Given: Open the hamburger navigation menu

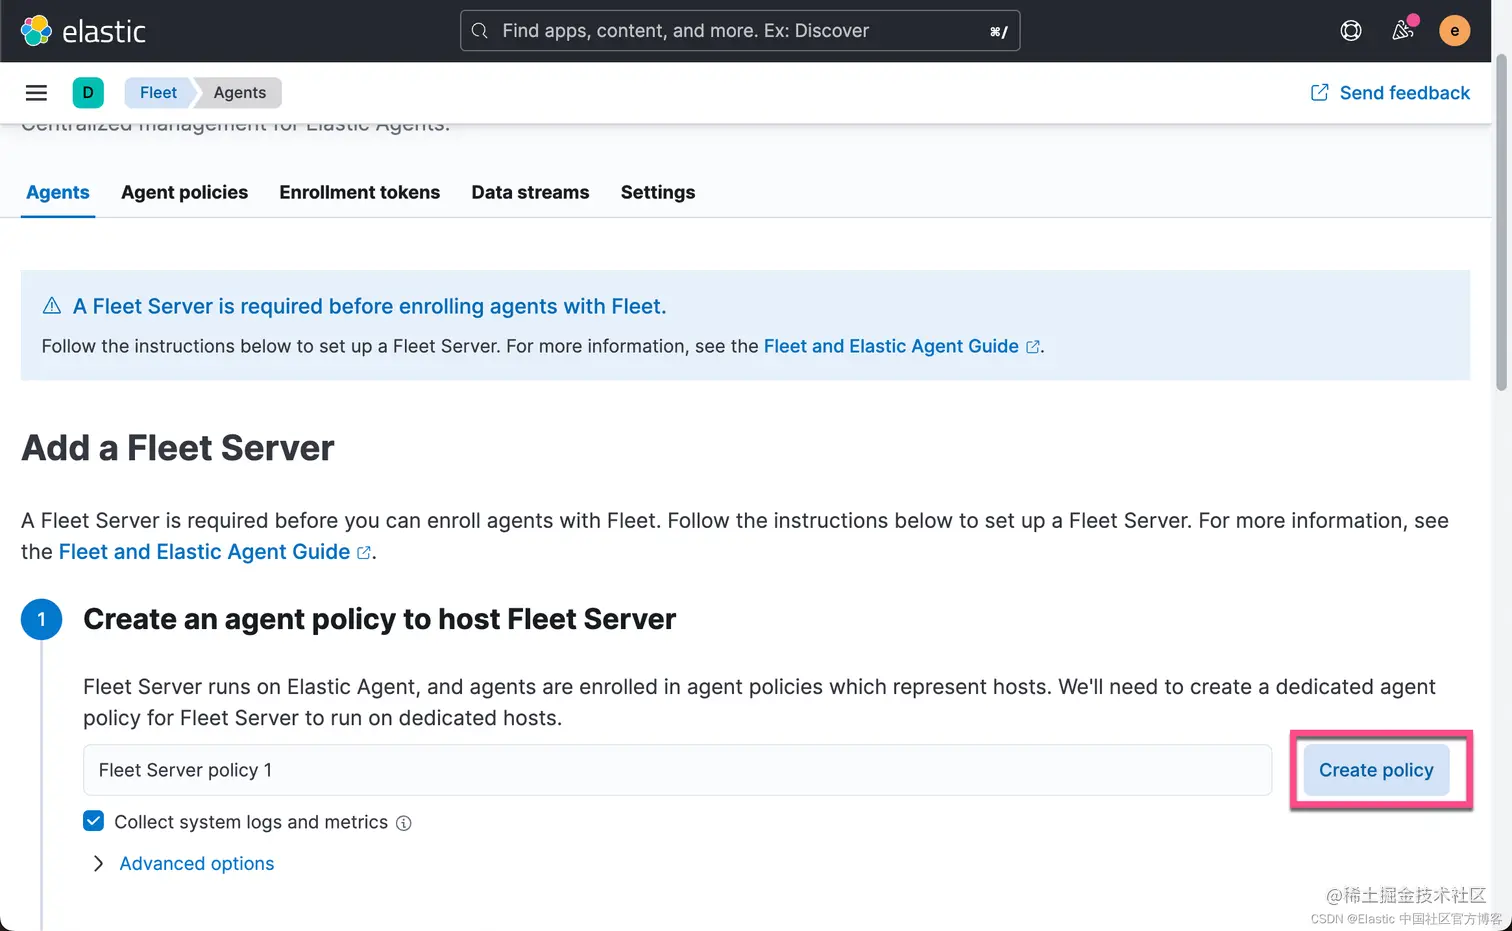Looking at the screenshot, I should click(x=36, y=93).
